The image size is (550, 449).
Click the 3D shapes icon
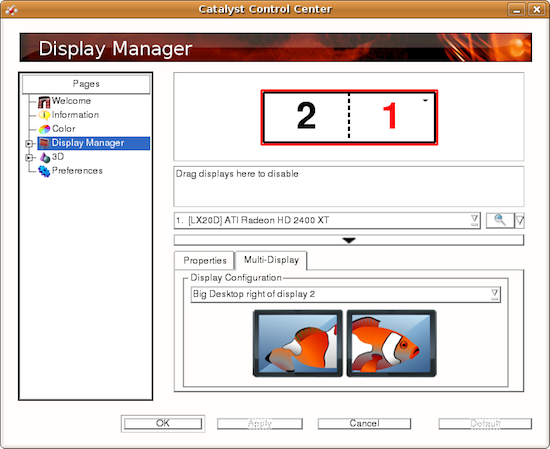(45, 157)
